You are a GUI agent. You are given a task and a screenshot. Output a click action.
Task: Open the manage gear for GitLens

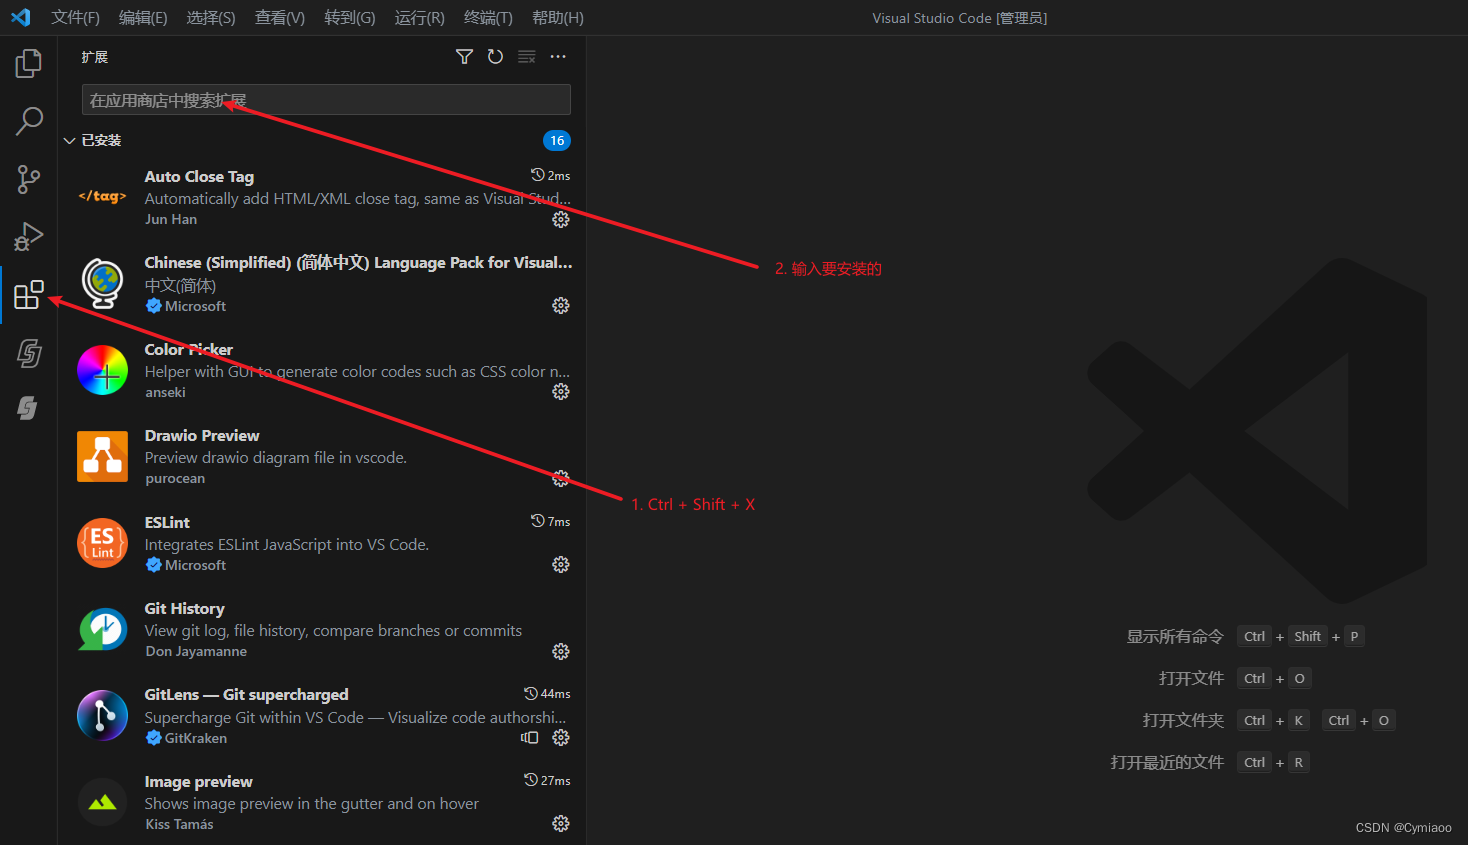(561, 737)
